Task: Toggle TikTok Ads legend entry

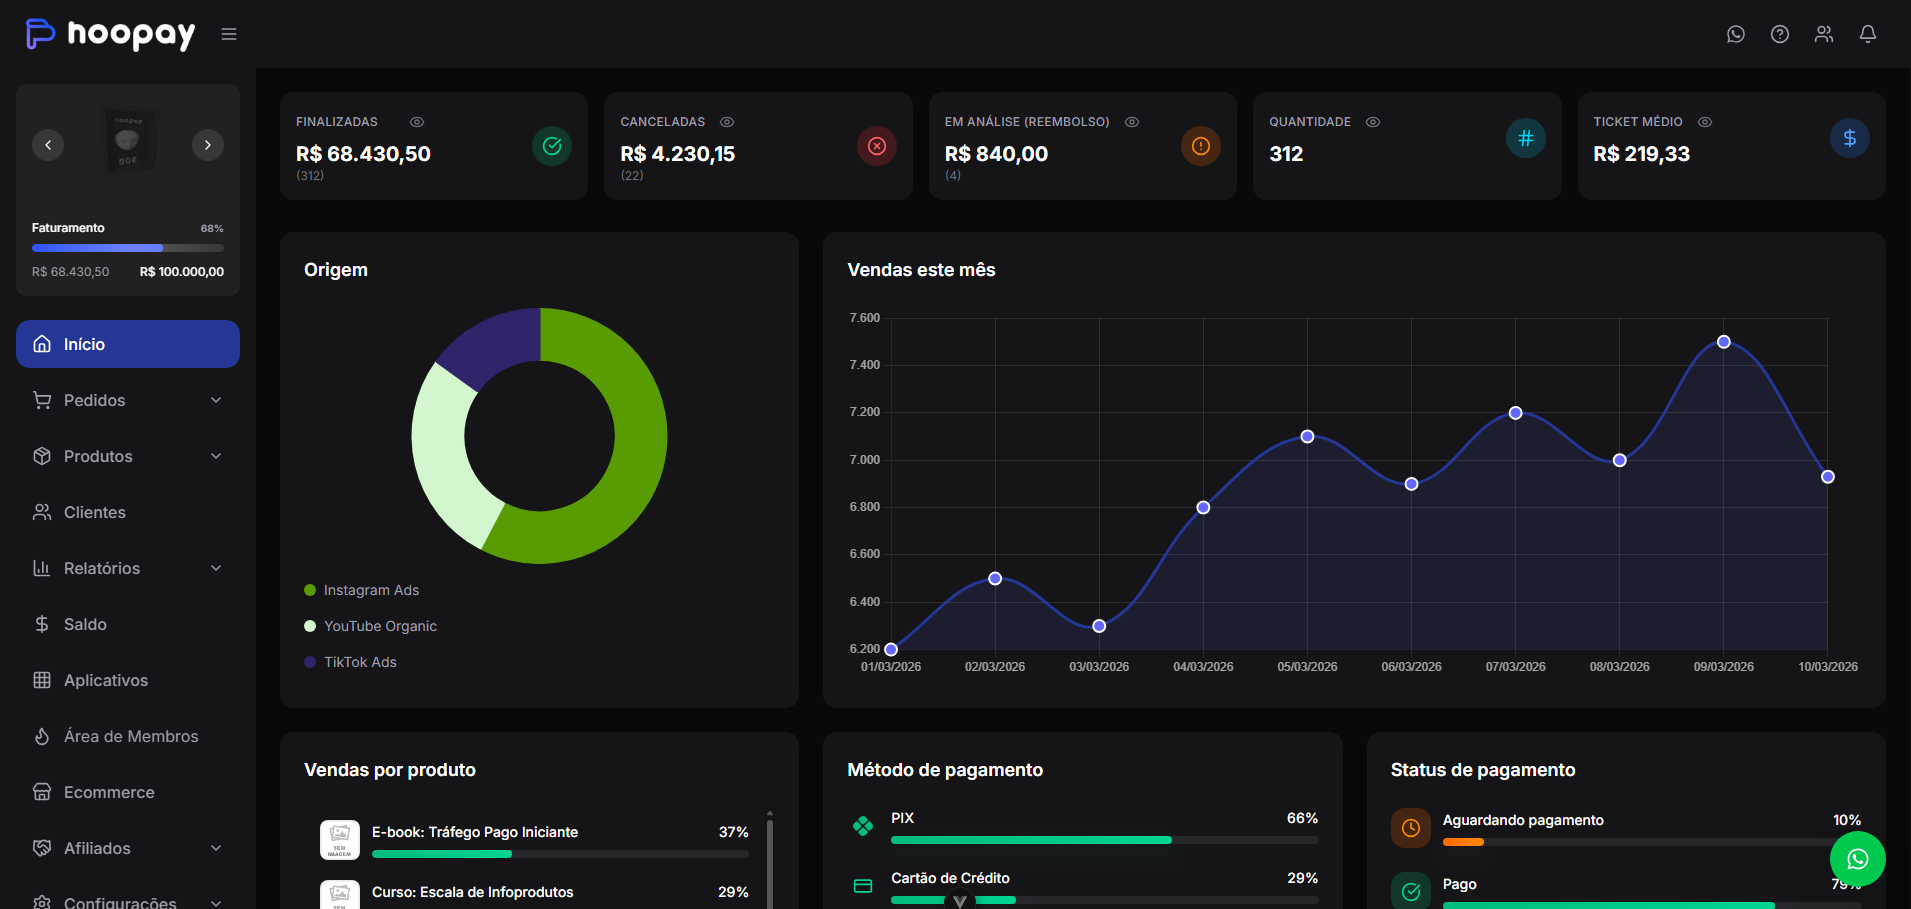Action: [351, 662]
